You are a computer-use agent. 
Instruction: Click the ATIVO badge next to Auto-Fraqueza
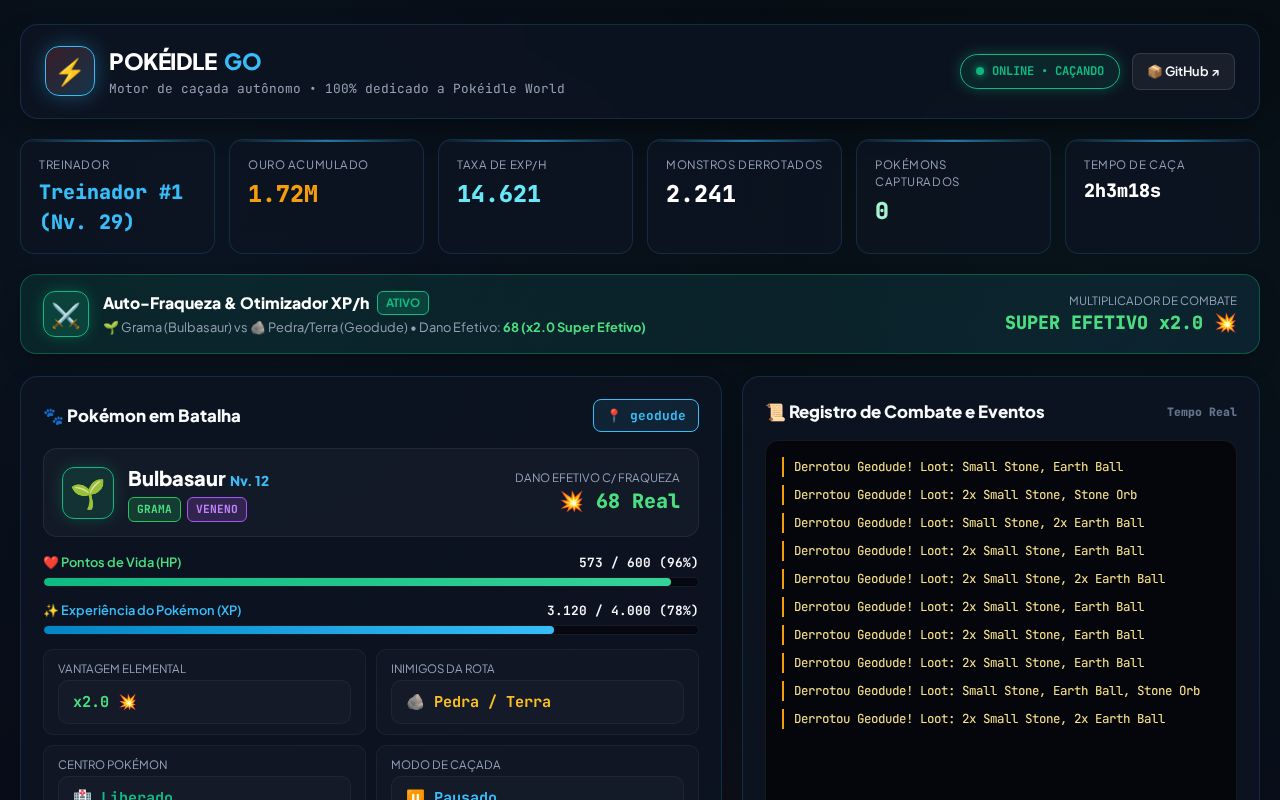point(403,303)
